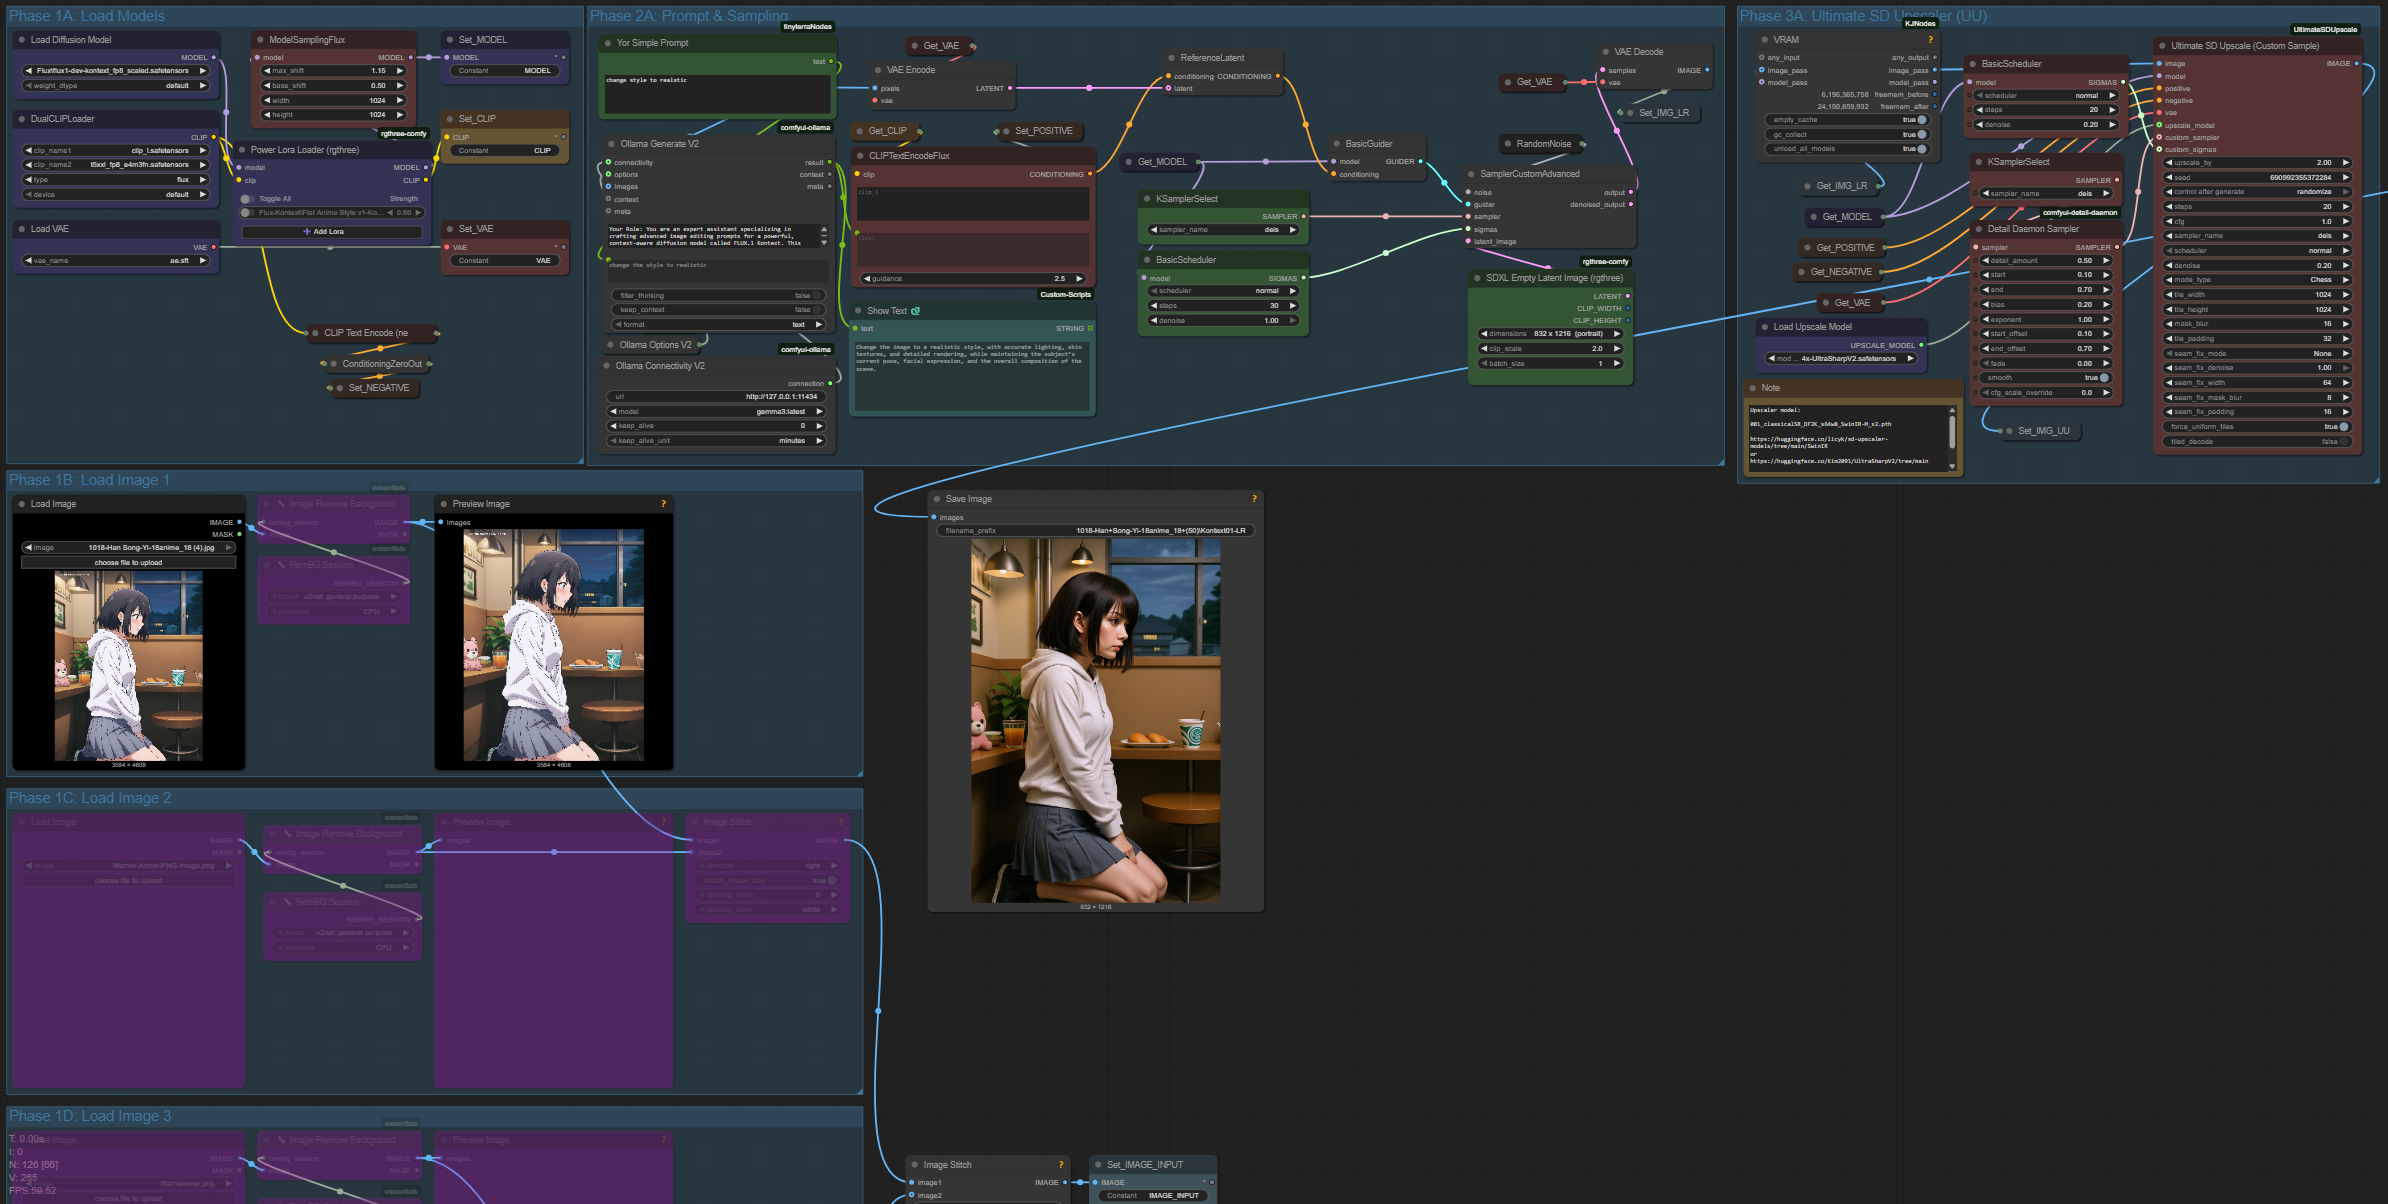Open the weight_dtype default dropdown

pyautogui.click(x=116, y=86)
